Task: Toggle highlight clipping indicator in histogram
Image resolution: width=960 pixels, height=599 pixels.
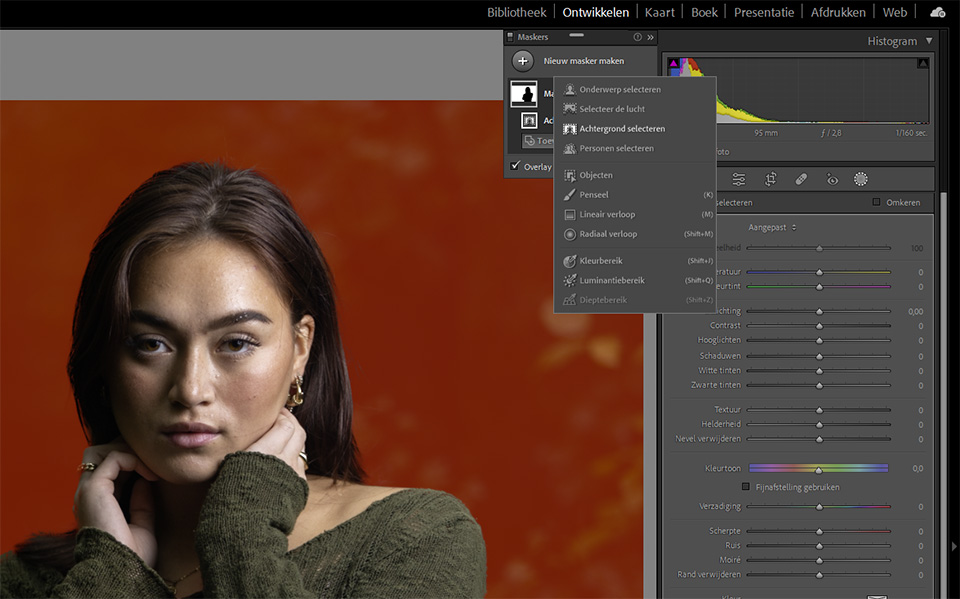Action: [x=923, y=63]
